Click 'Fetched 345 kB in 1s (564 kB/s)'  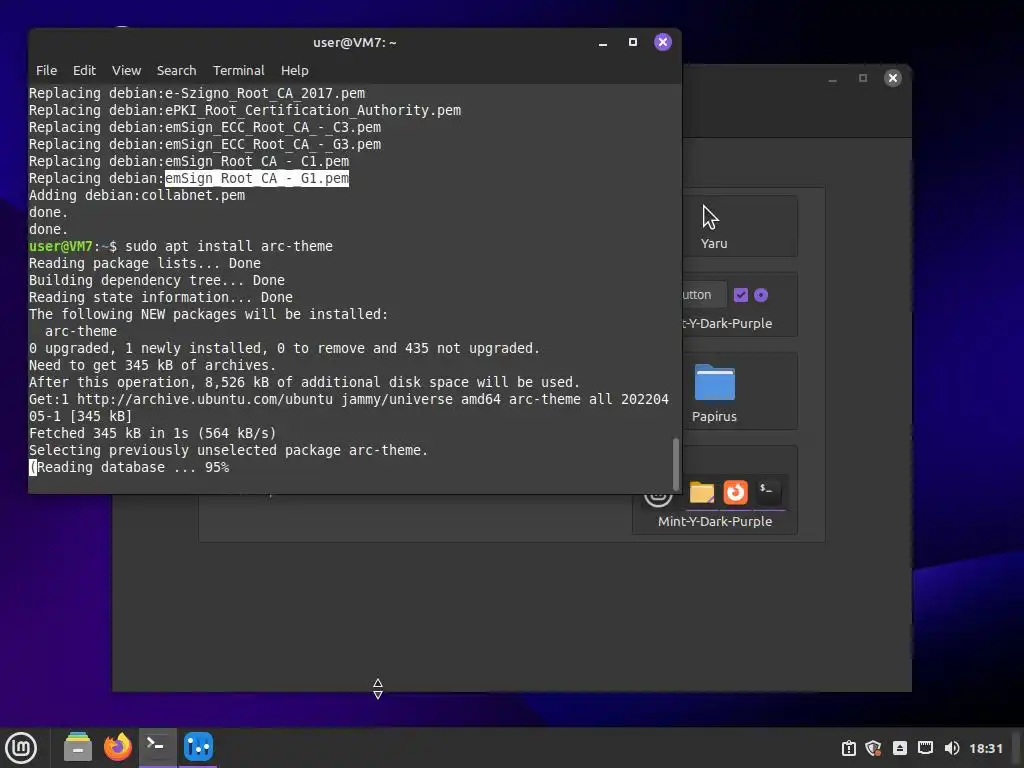[x=152, y=433]
